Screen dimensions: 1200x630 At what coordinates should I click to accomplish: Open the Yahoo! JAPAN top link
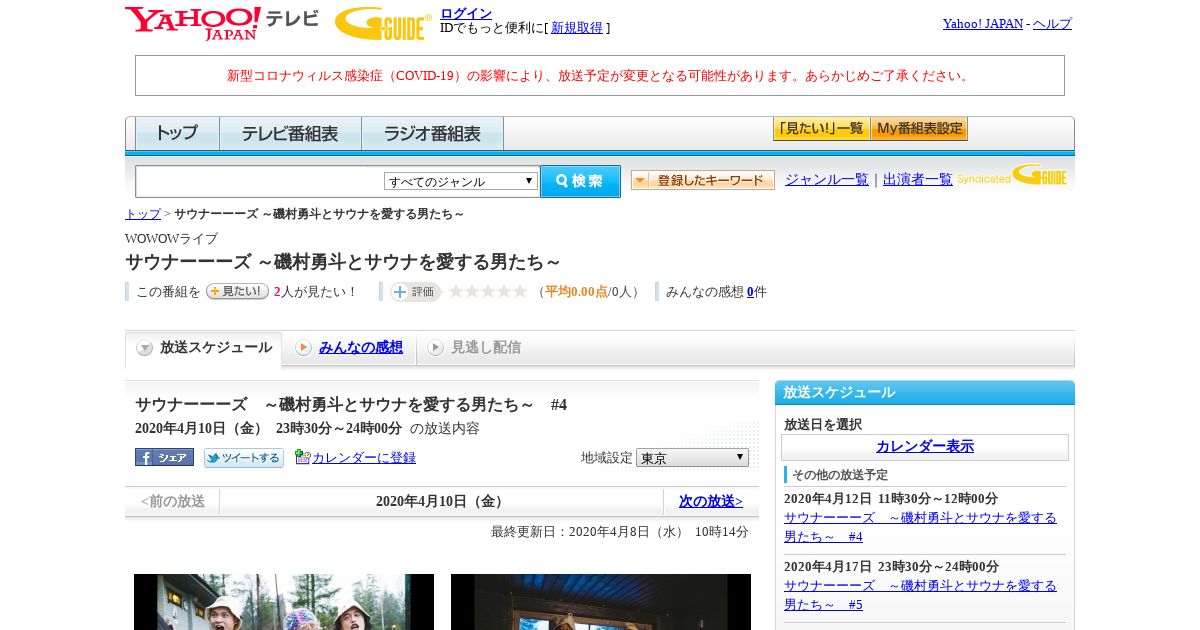pos(983,23)
